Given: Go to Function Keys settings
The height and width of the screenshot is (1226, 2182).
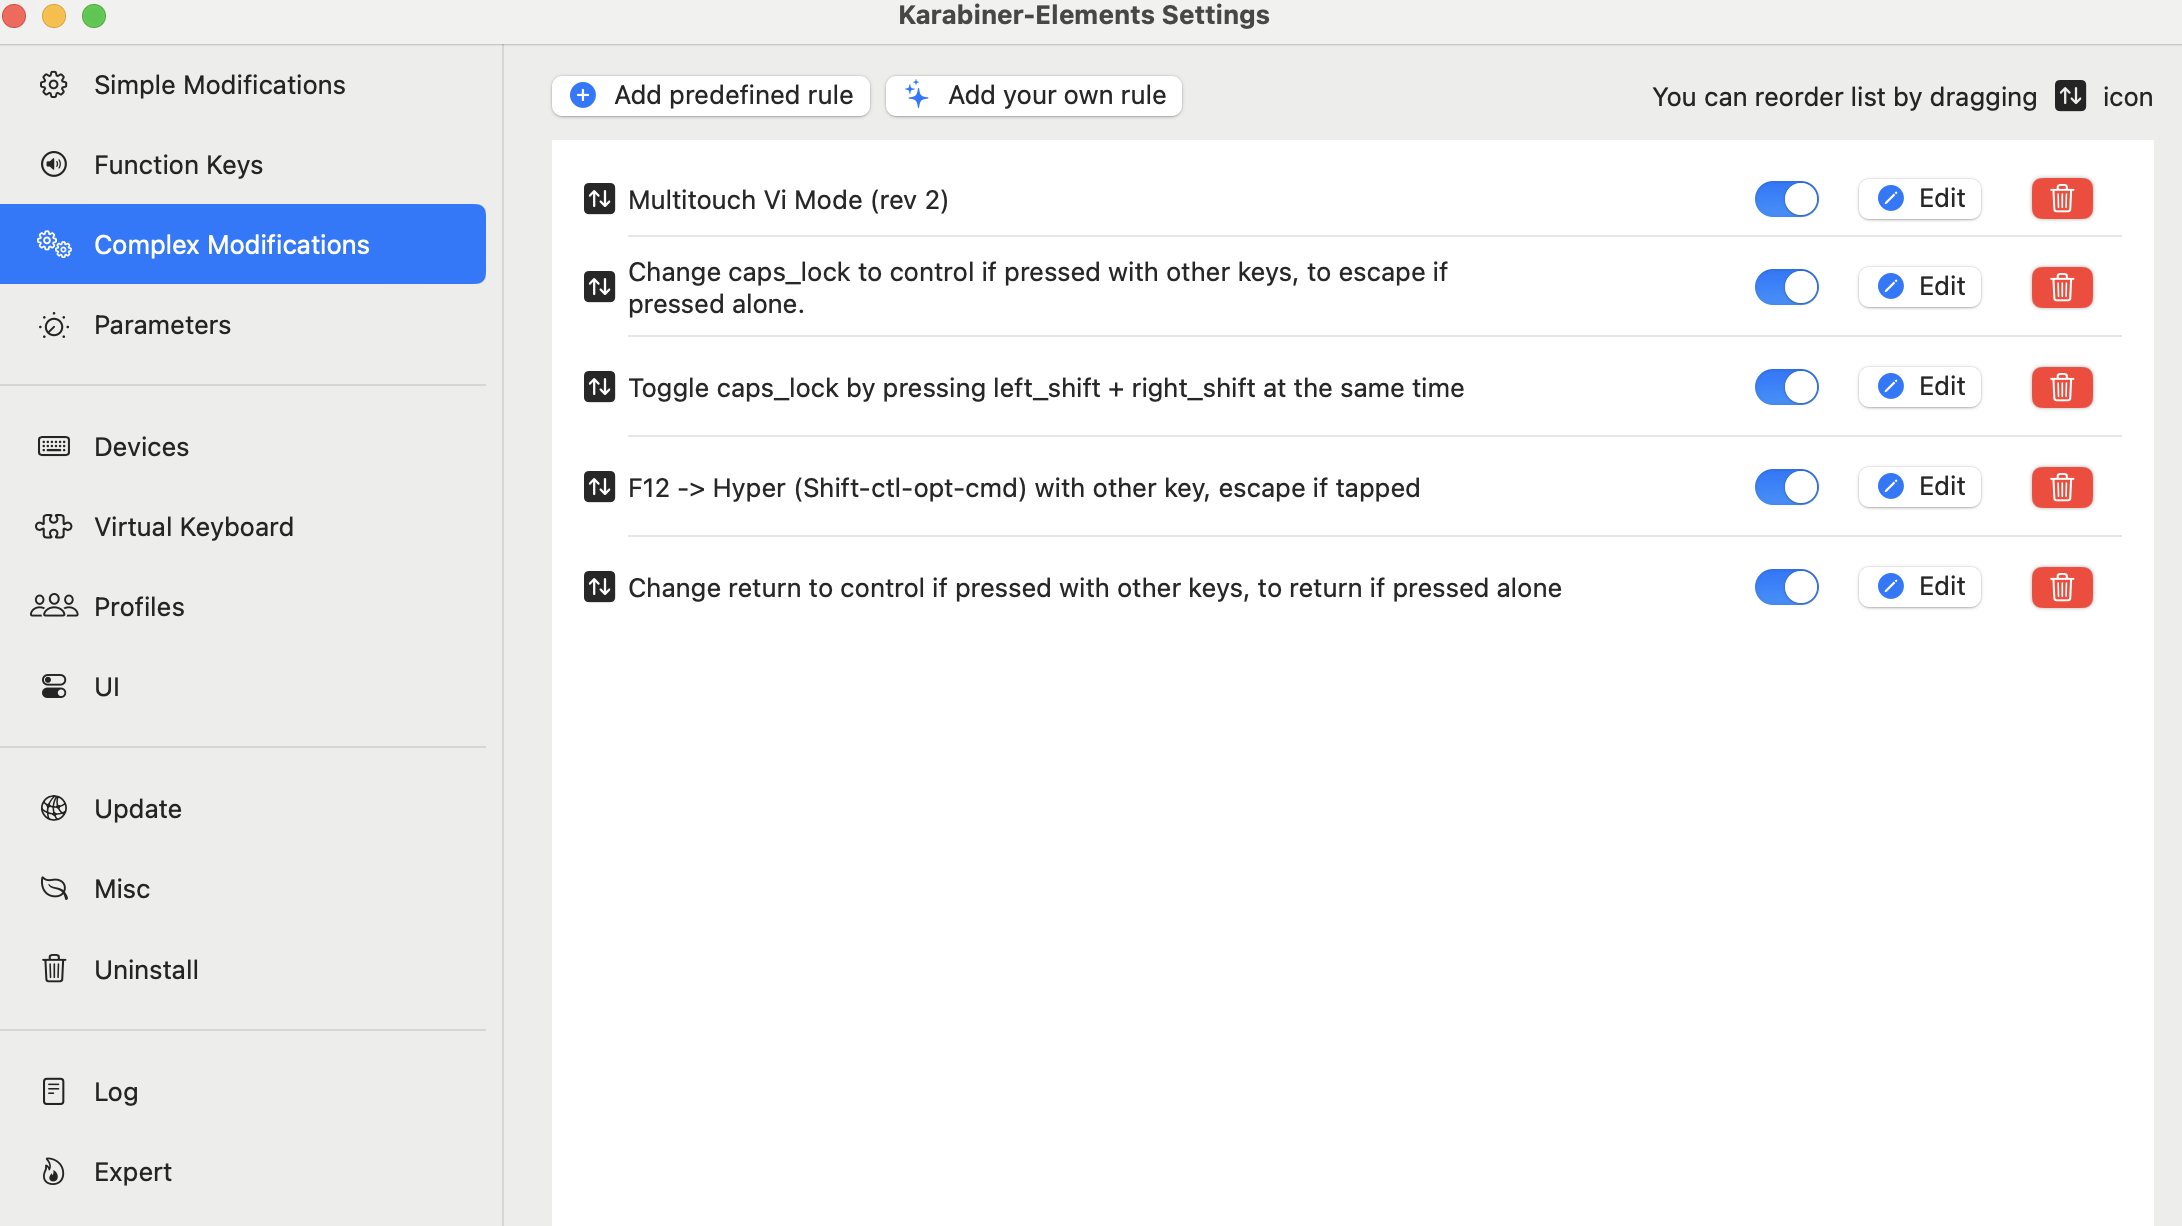Looking at the screenshot, I should pos(178,165).
